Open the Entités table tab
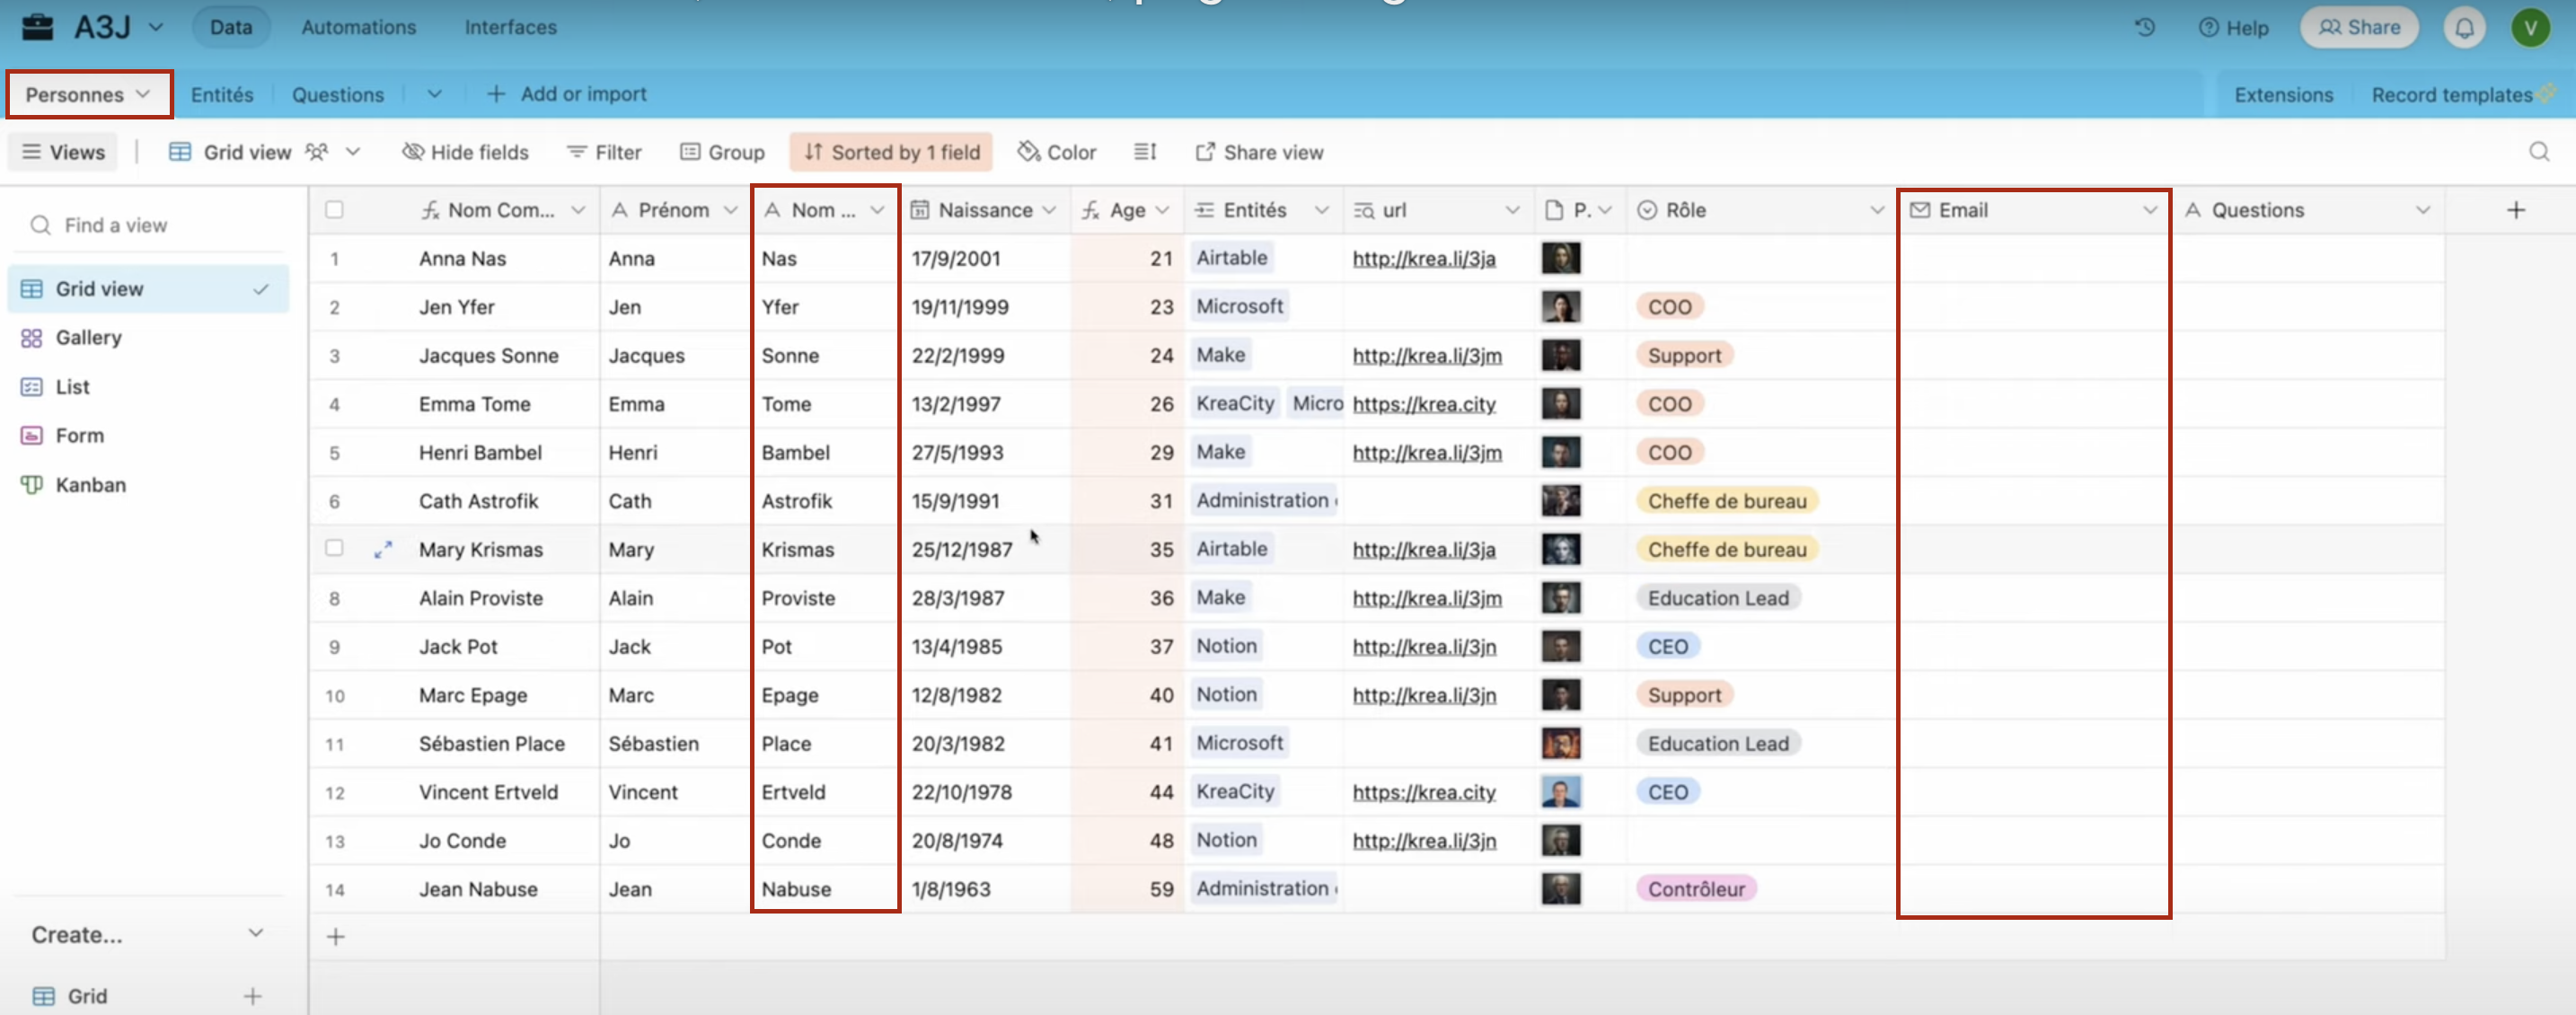Screen dimensions: 2576x1015 pos(222,93)
